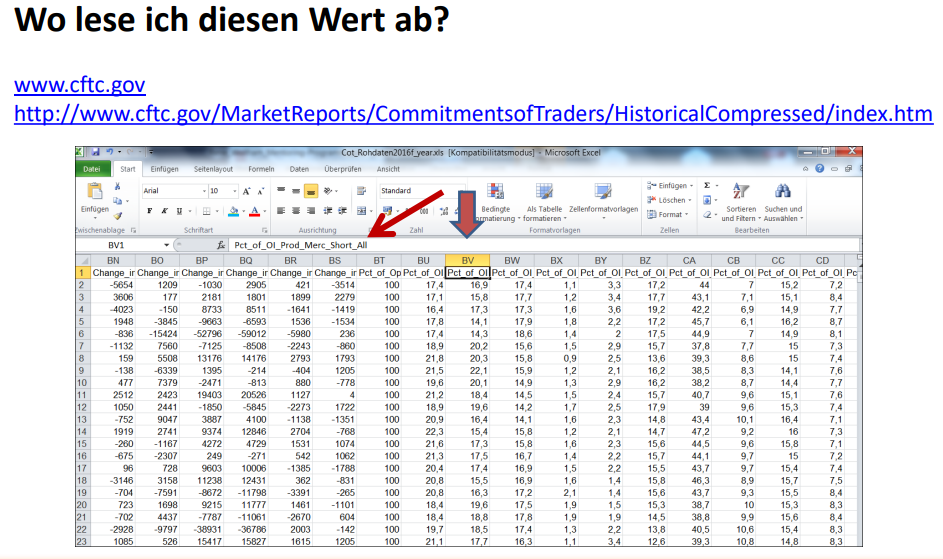Click the Format Painter brush icon
The width and height of the screenshot is (943, 559).
118,215
